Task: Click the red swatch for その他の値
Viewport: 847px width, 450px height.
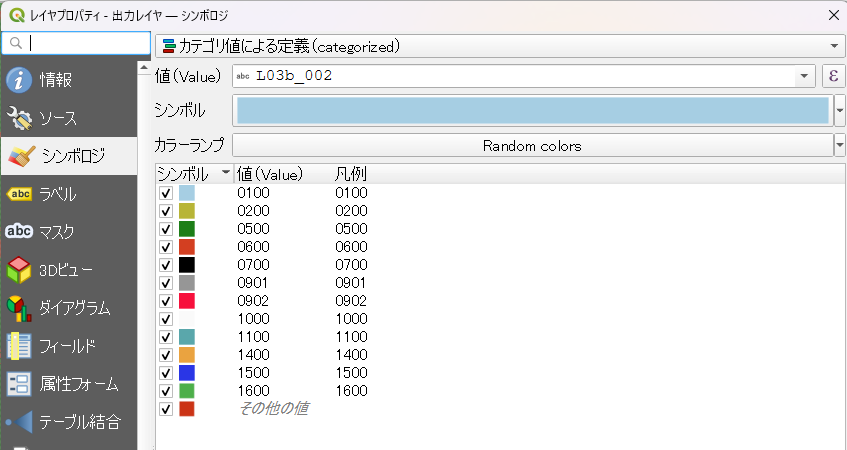Action: tap(187, 408)
